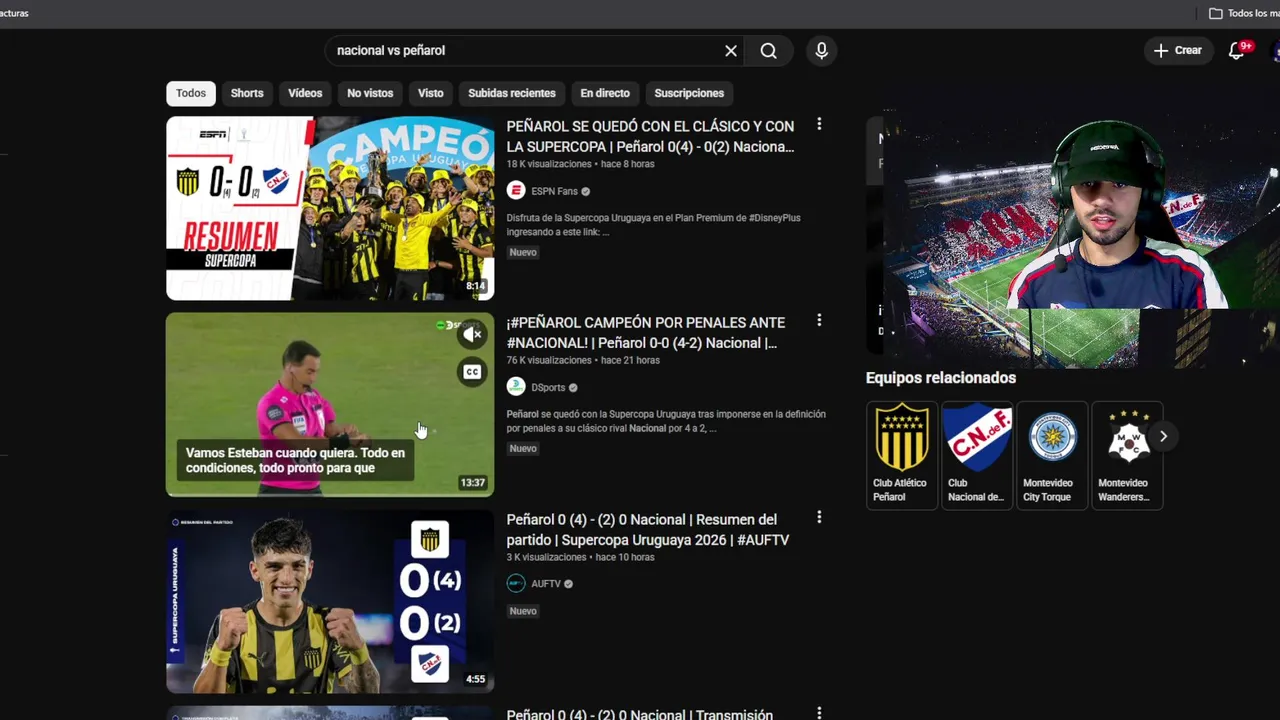This screenshot has width=1280, height=720.
Task: Open the notifications bell
Action: pyautogui.click(x=1237, y=50)
